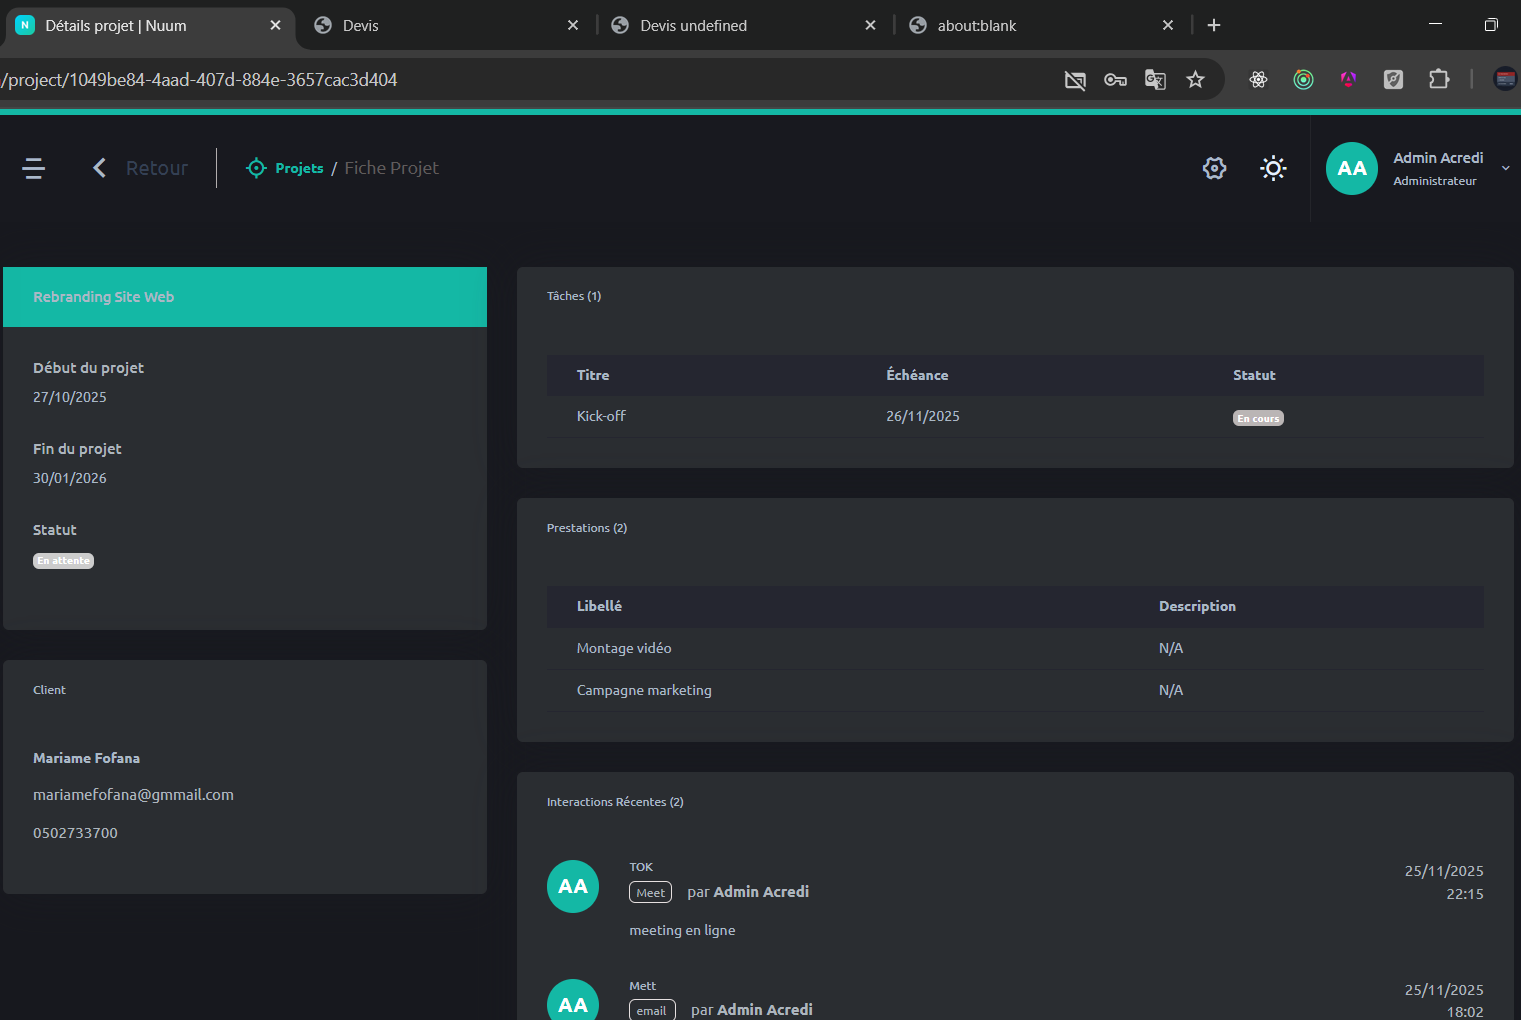The width and height of the screenshot is (1521, 1020).
Task: Click the En cours status badge
Action: (x=1258, y=418)
